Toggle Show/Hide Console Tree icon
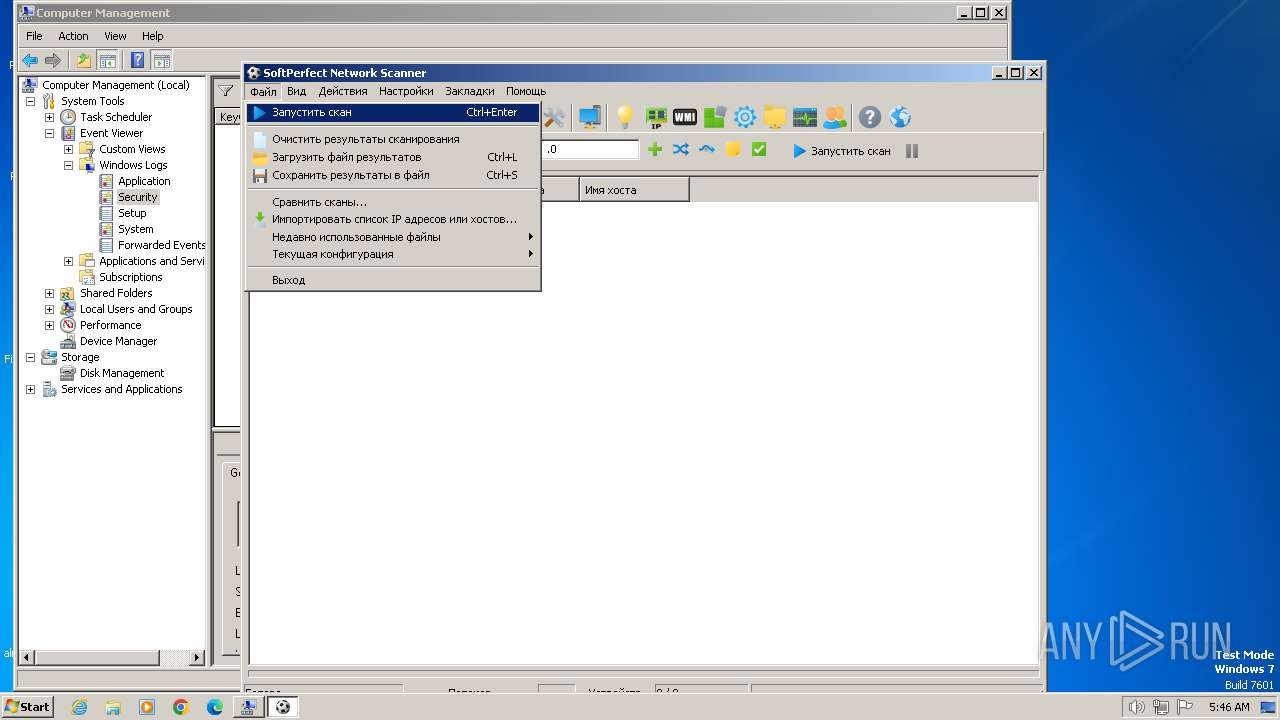This screenshot has width=1280, height=720. 107,60
